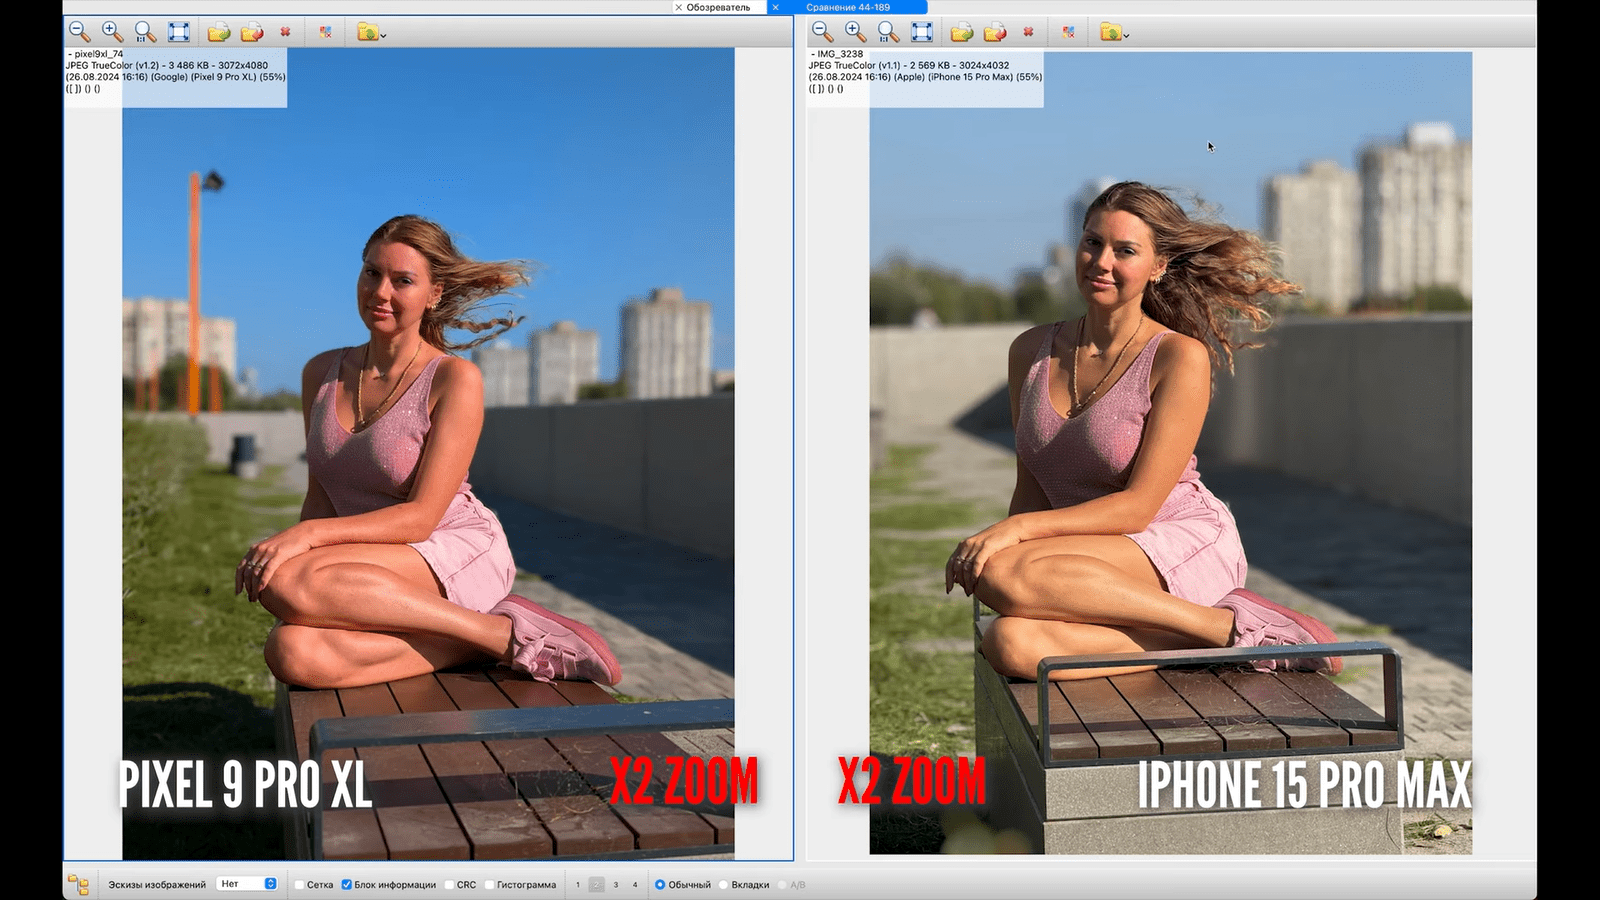Zoom in on the left Pixel pane

pyautogui.click(x=113, y=32)
